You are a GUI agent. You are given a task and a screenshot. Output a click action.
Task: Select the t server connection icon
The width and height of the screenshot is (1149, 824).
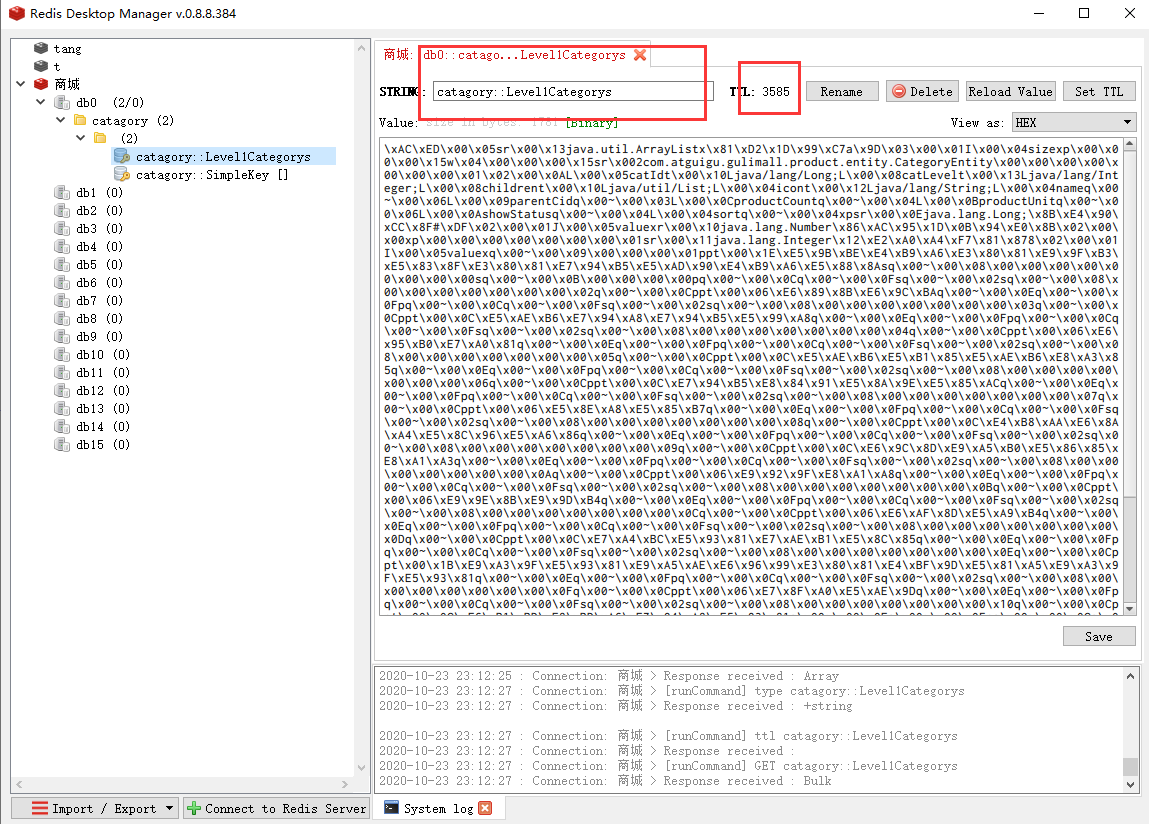41,66
